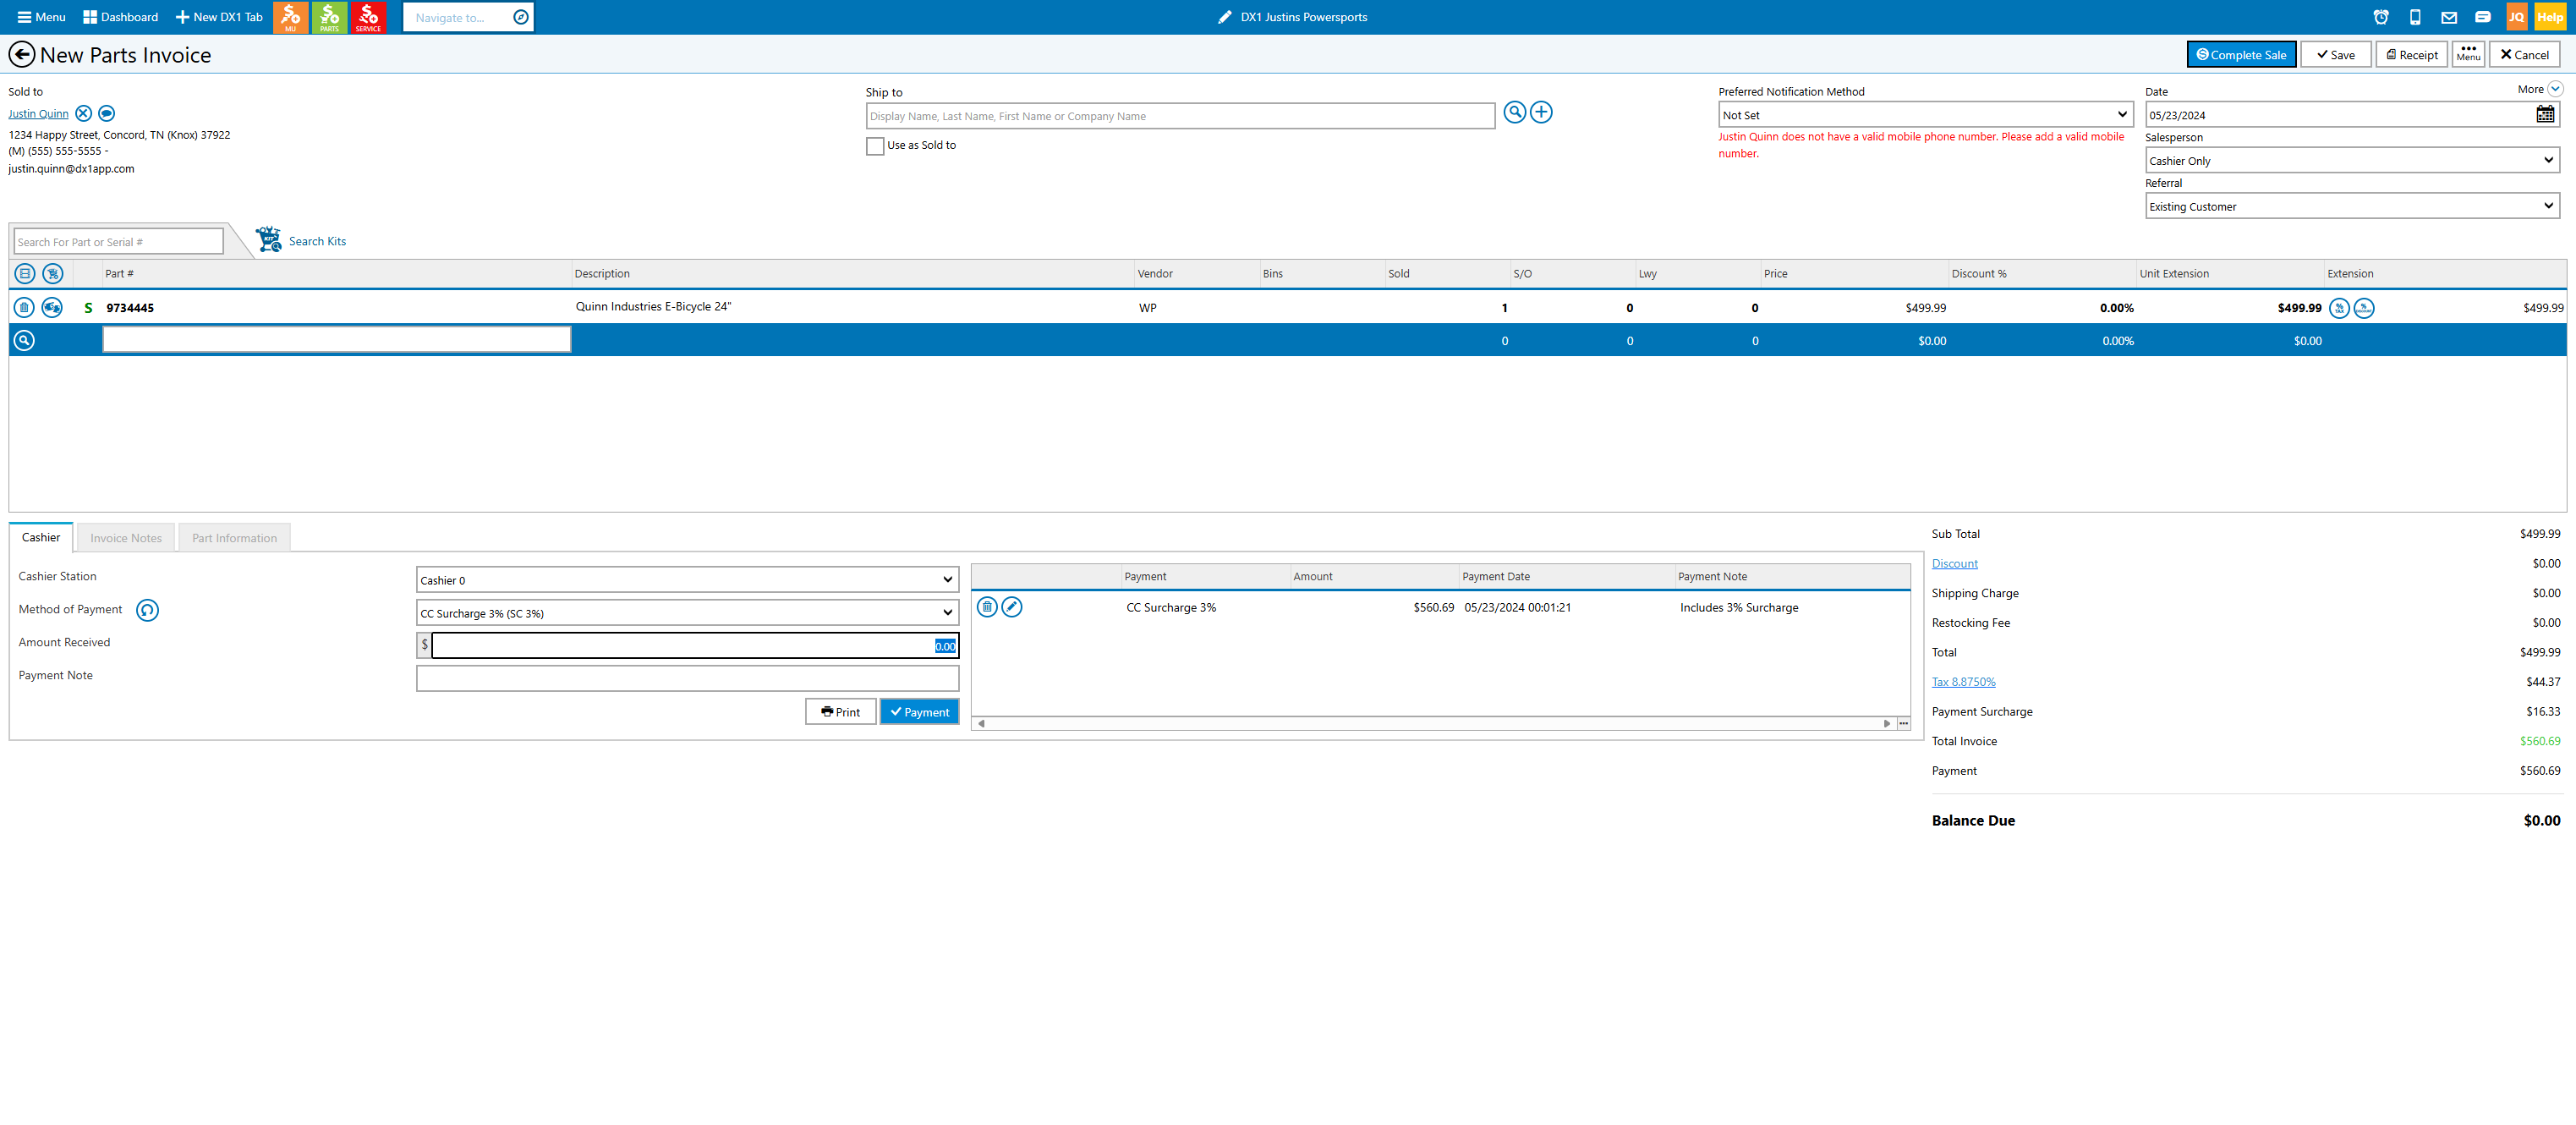The height and width of the screenshot is (1125, 2576).
Task: Open the main Menu in top bar
Action: [x=41, y=17]
